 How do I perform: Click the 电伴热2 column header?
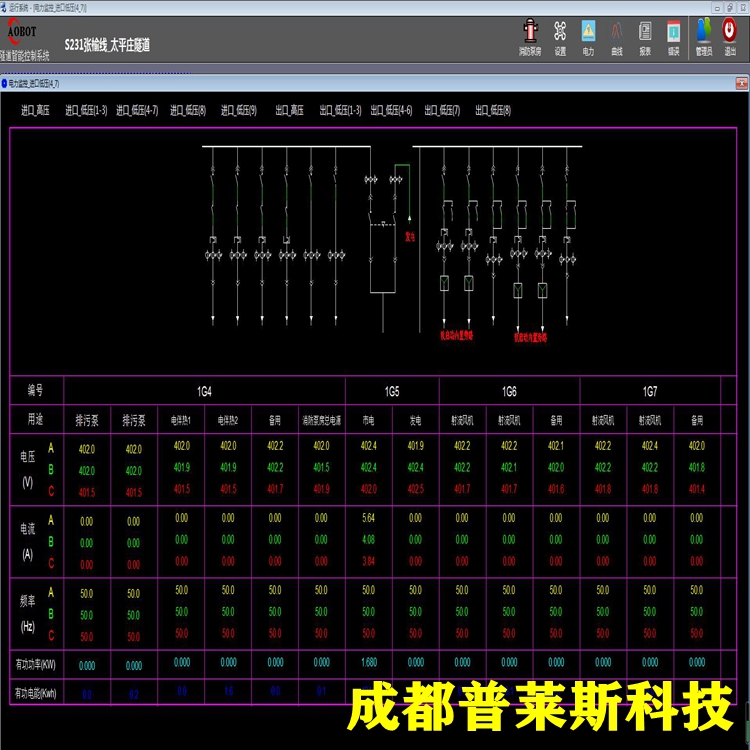(228, 420)
